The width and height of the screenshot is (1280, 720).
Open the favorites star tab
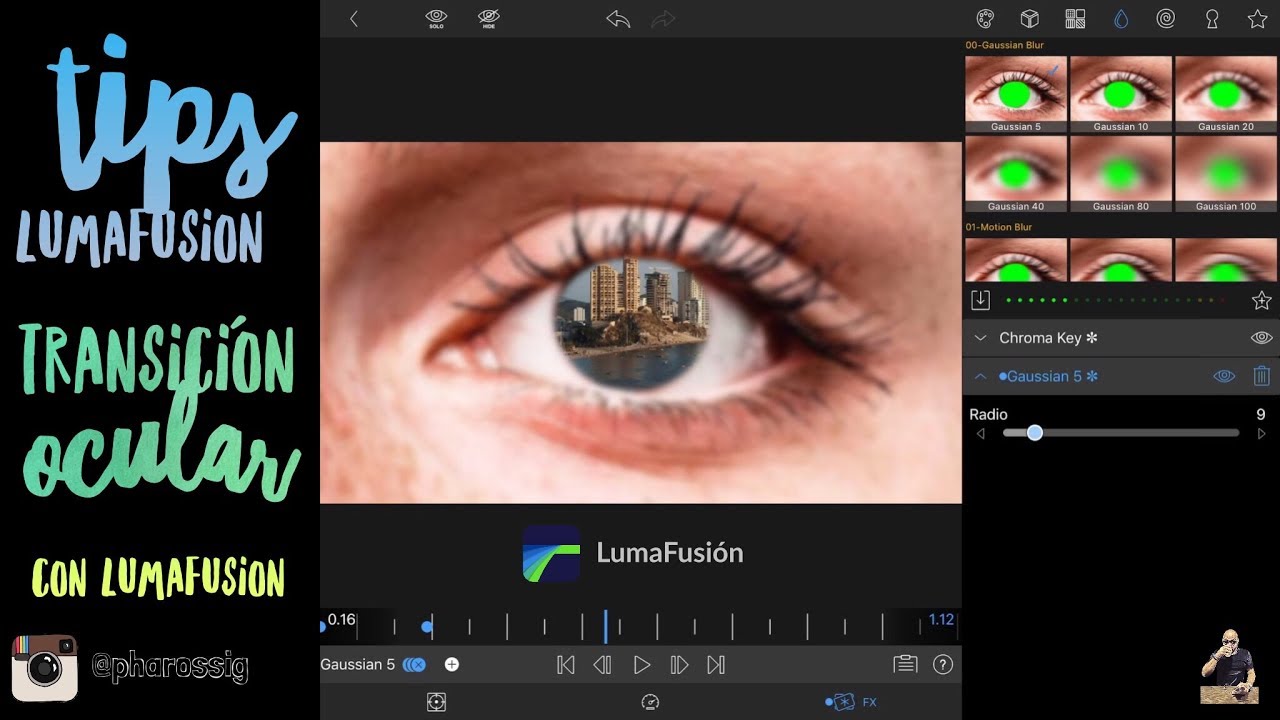click(1257, 19)
